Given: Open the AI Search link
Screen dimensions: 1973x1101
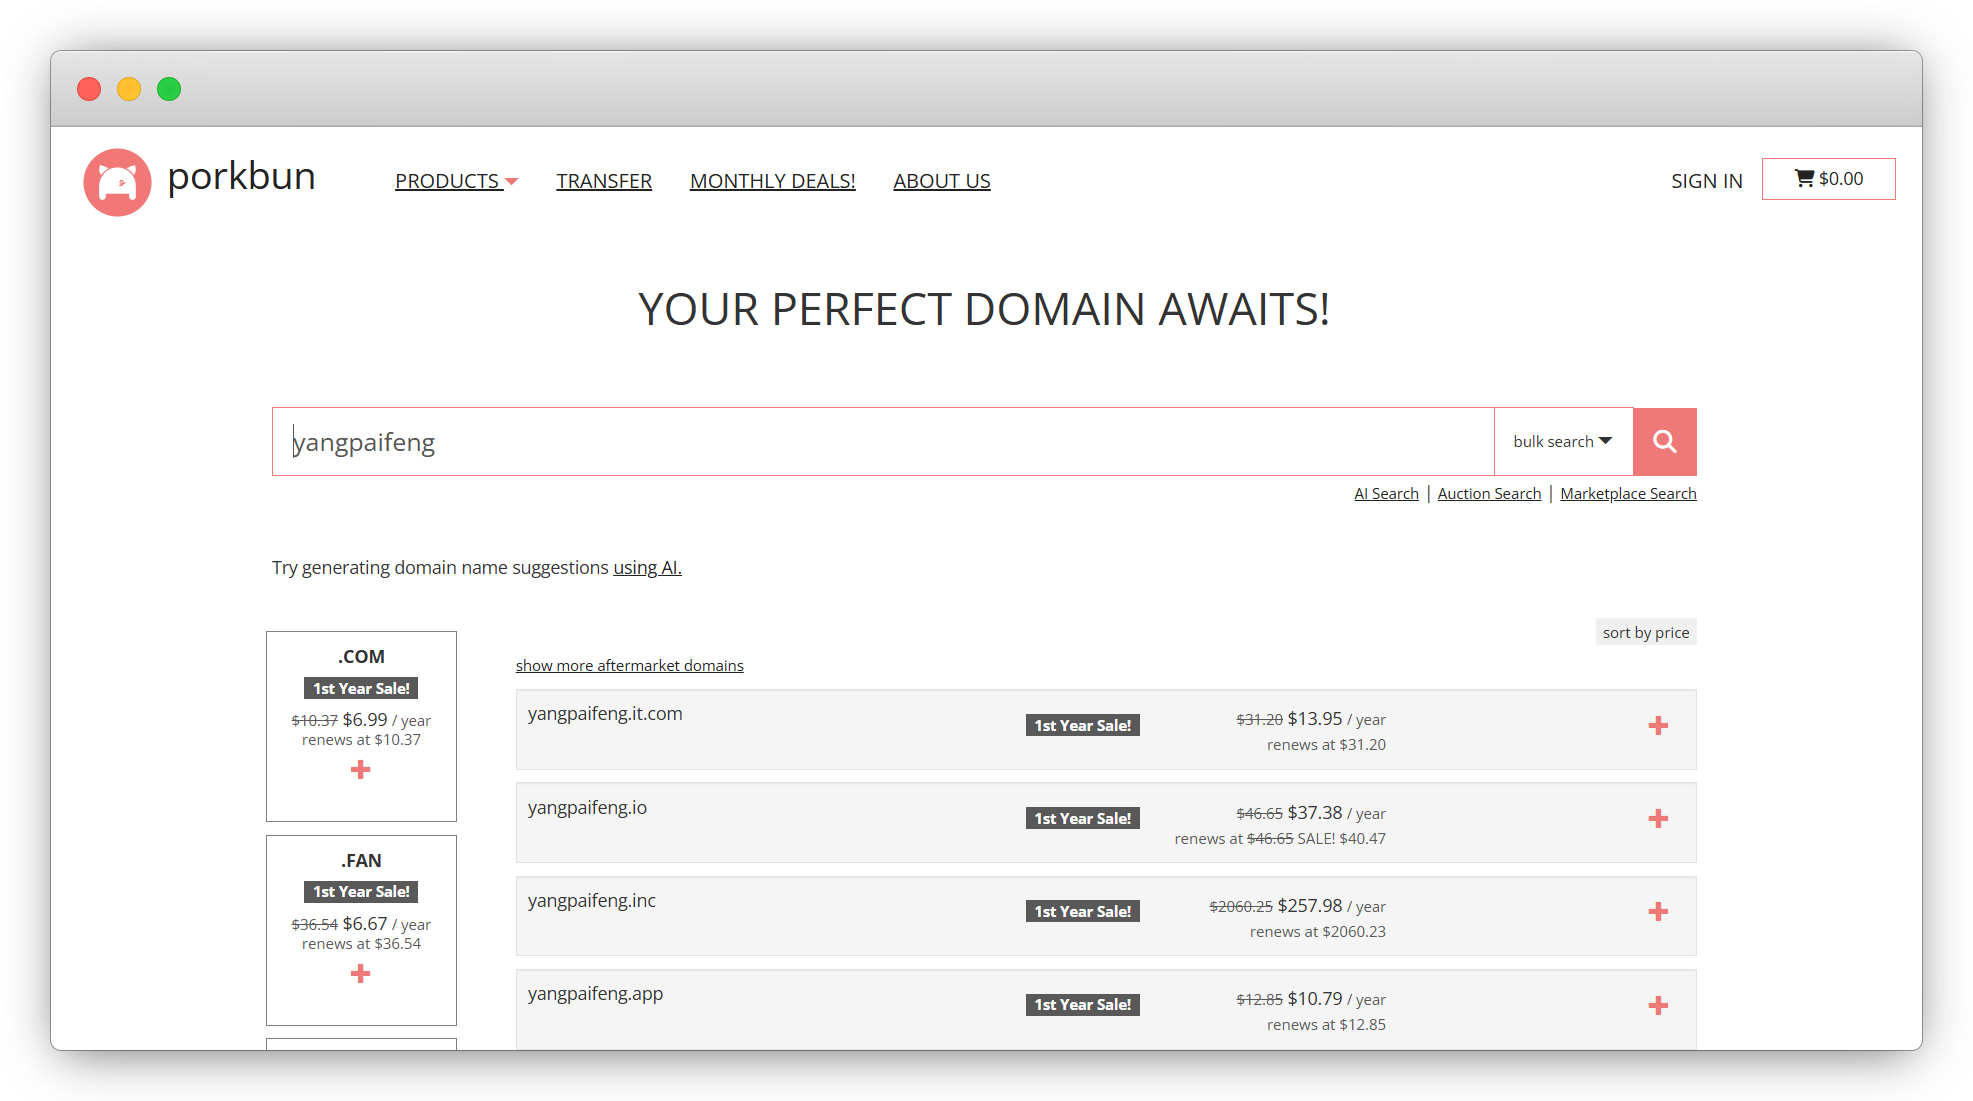Looking at the screenshot, I should point(1386,494).
